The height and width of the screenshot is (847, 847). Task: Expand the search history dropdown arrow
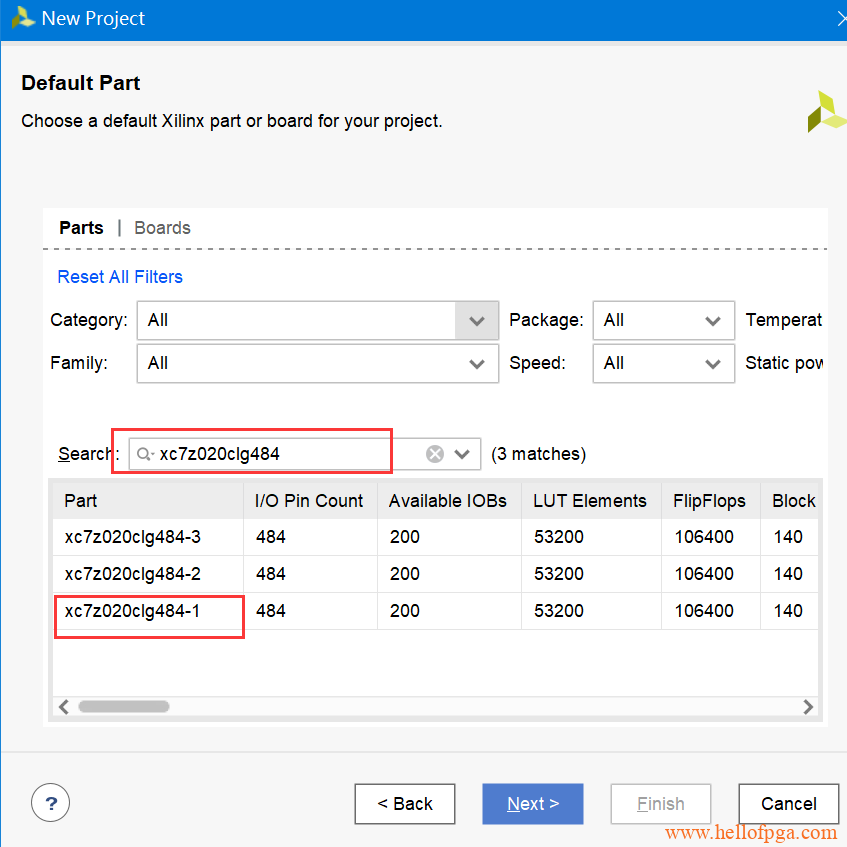(x=462, y=454)
